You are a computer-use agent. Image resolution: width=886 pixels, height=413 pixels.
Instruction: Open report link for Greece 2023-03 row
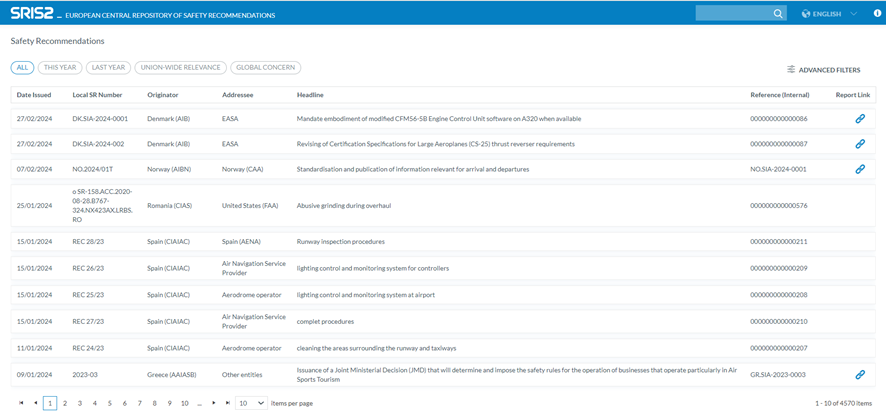point(859,375)
